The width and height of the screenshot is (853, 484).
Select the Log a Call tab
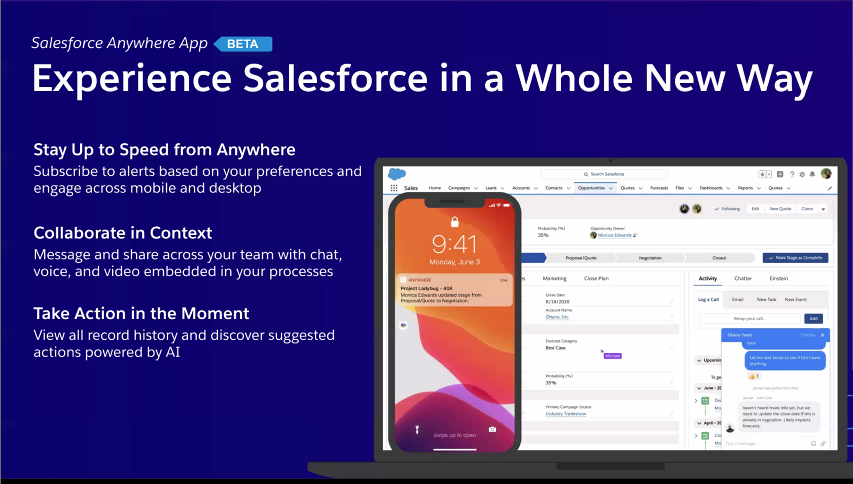click(708, 300)
